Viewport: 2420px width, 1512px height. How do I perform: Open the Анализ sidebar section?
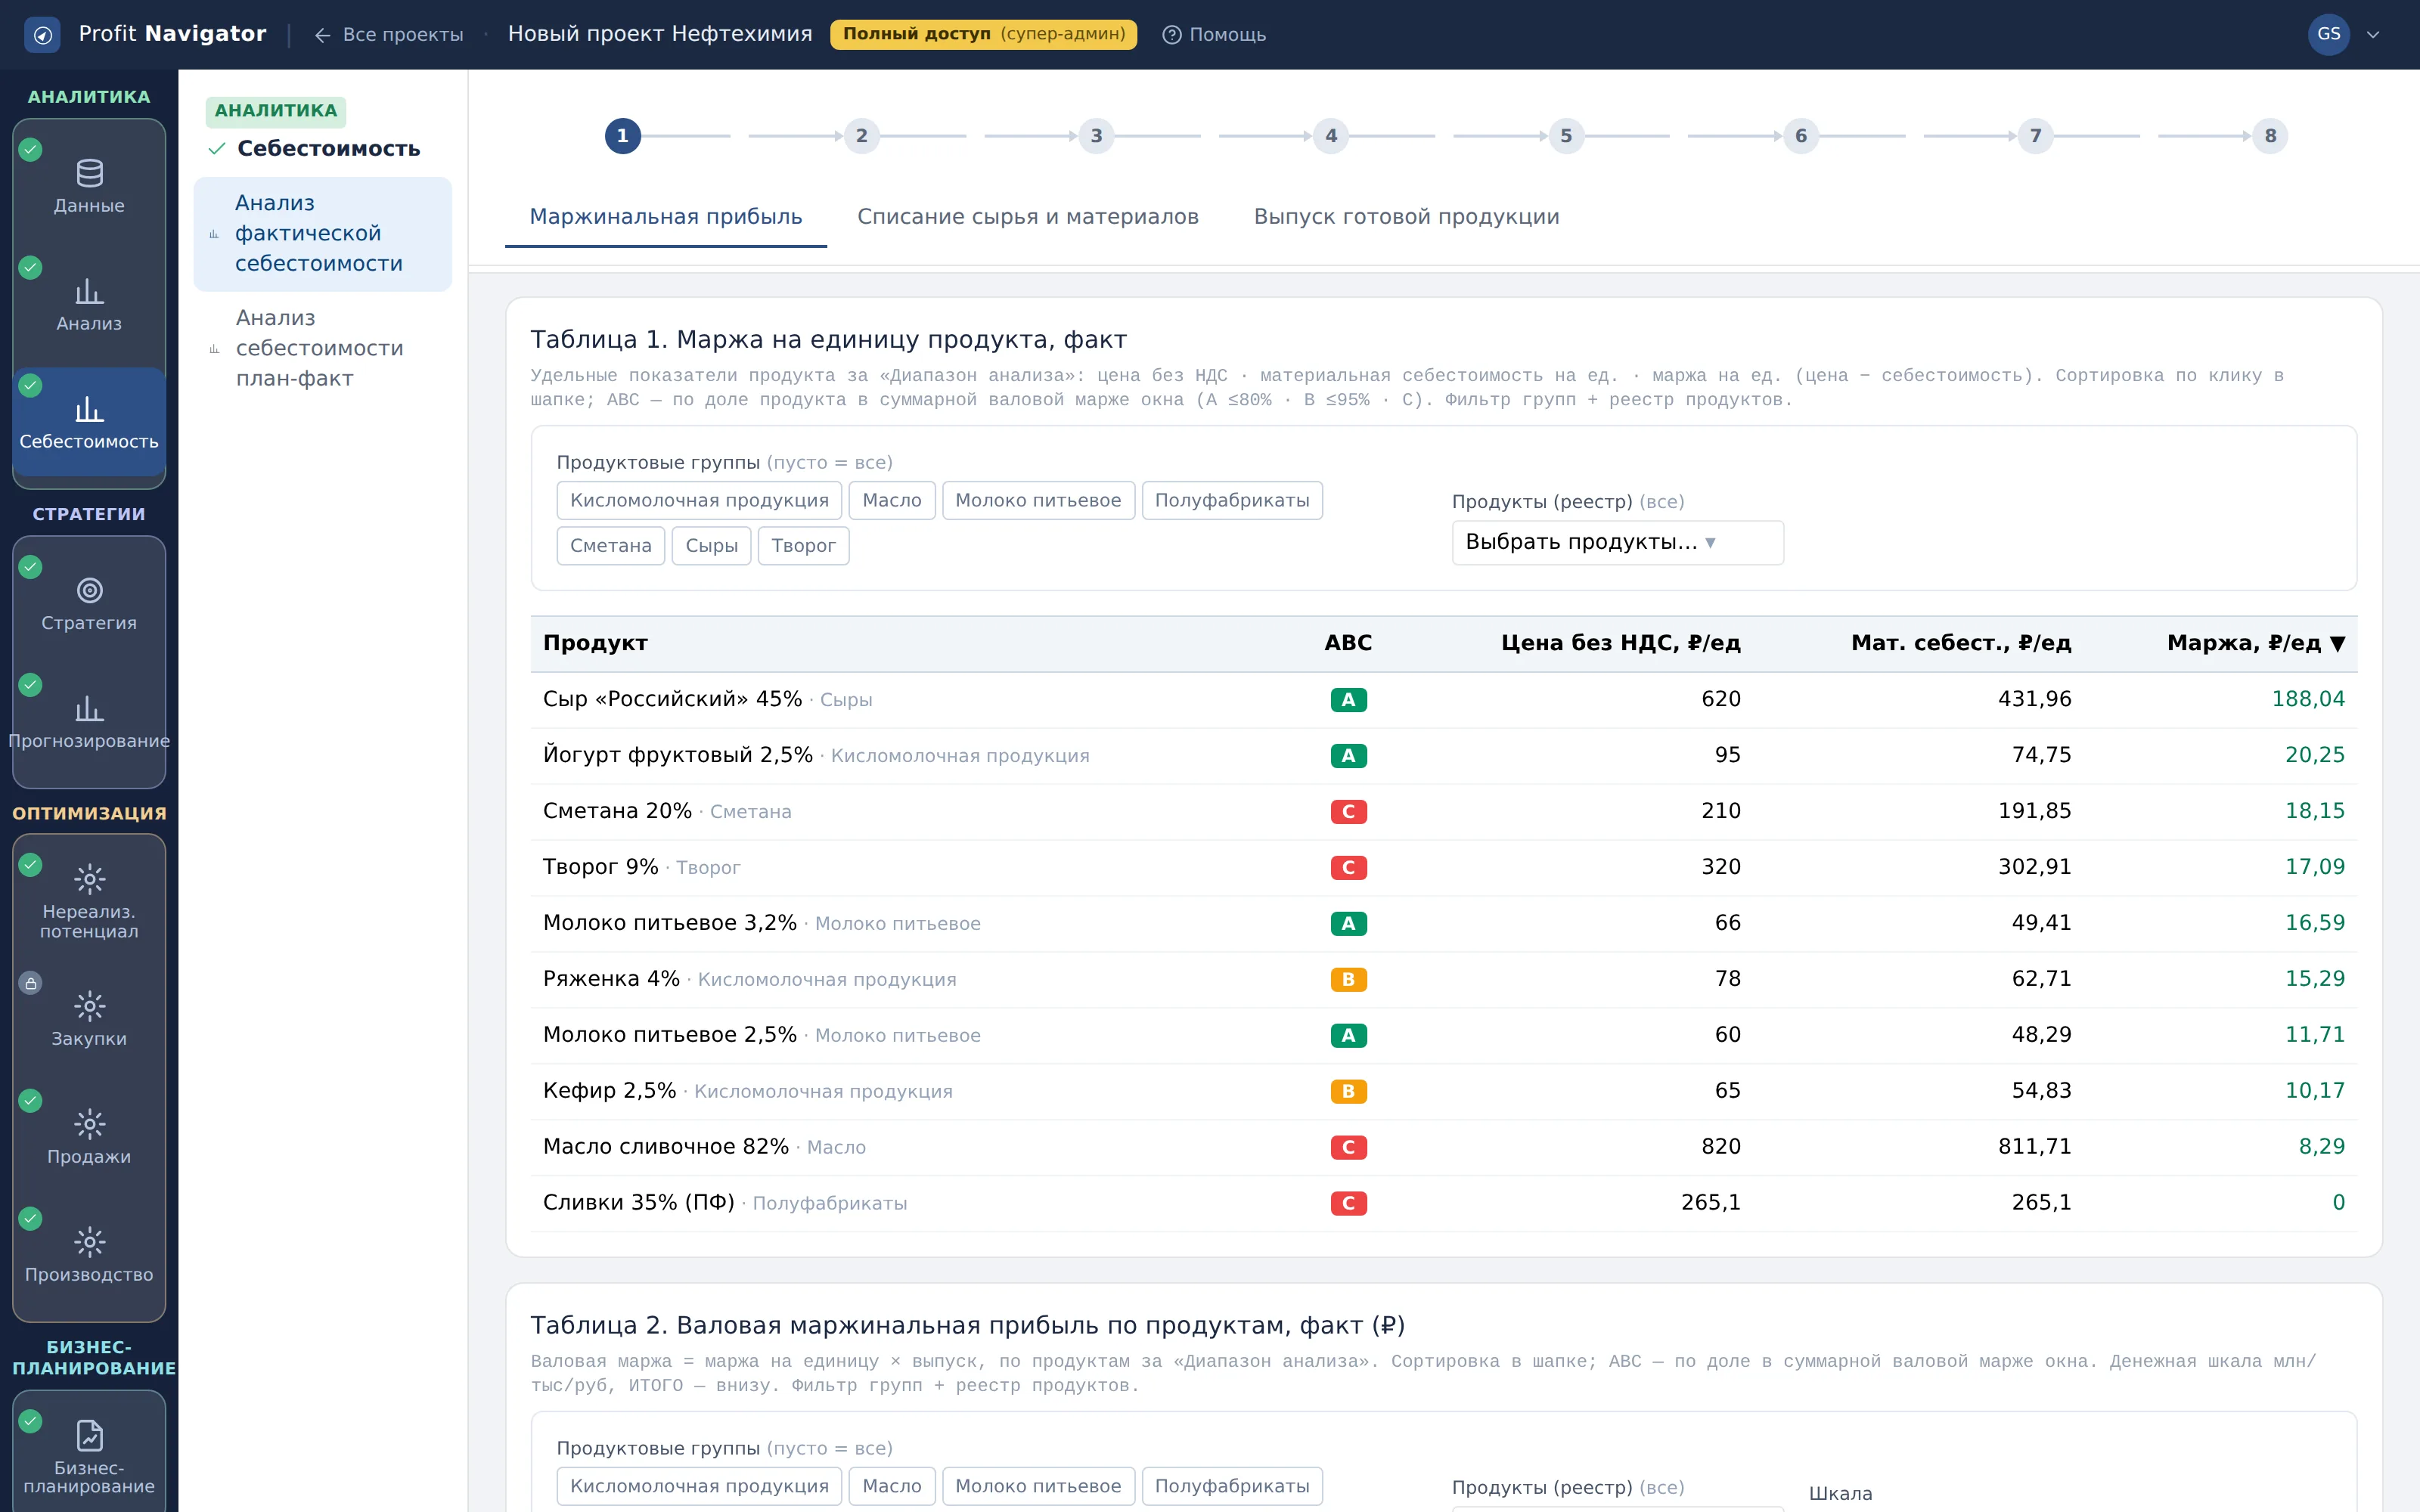pyautogui.click(x=89, y=305)
